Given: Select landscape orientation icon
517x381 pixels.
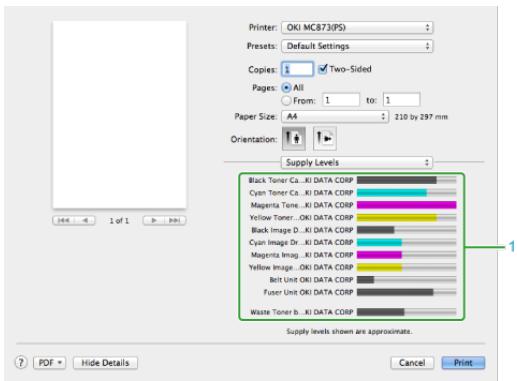Looking at the screenshot, I should [x=325, y=138].
